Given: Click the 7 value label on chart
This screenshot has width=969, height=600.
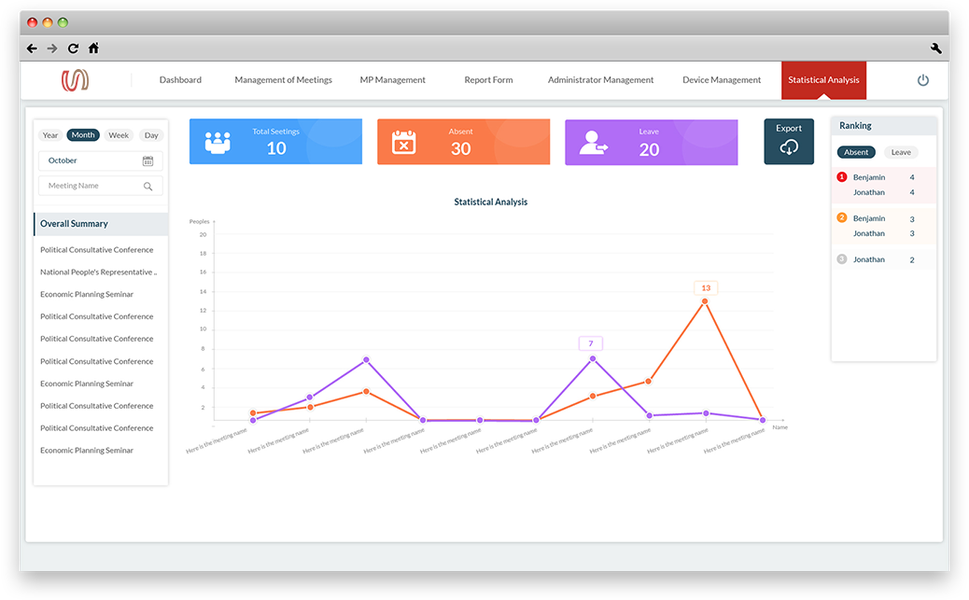Looking at the screenshot, I should click(591, 344).
